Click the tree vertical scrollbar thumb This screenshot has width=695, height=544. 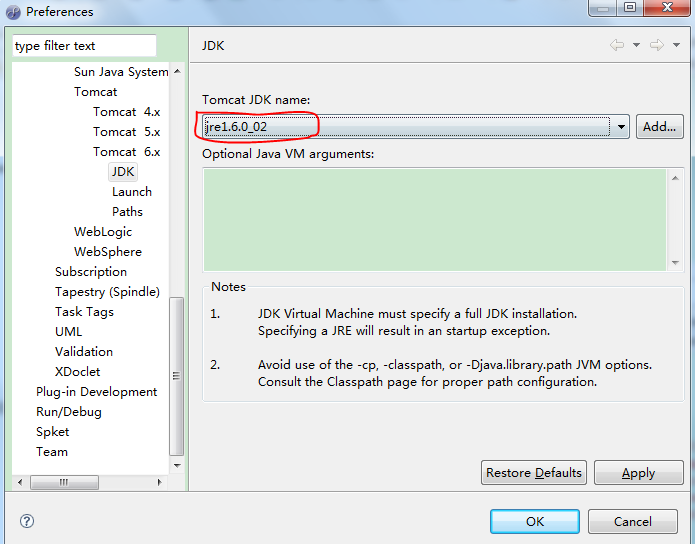(177, 376)
